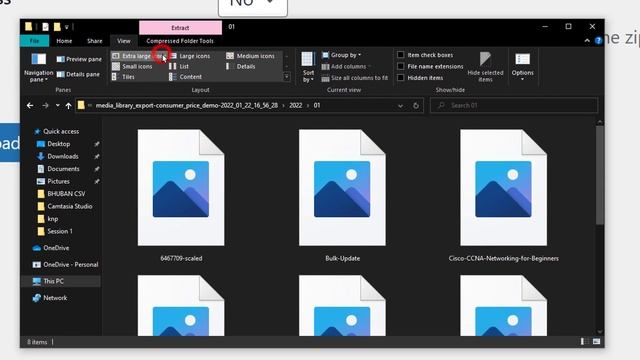Select Cisco-CCNA-Networking-for-Beginners file
640x360 pixels.
click(503, 195)
